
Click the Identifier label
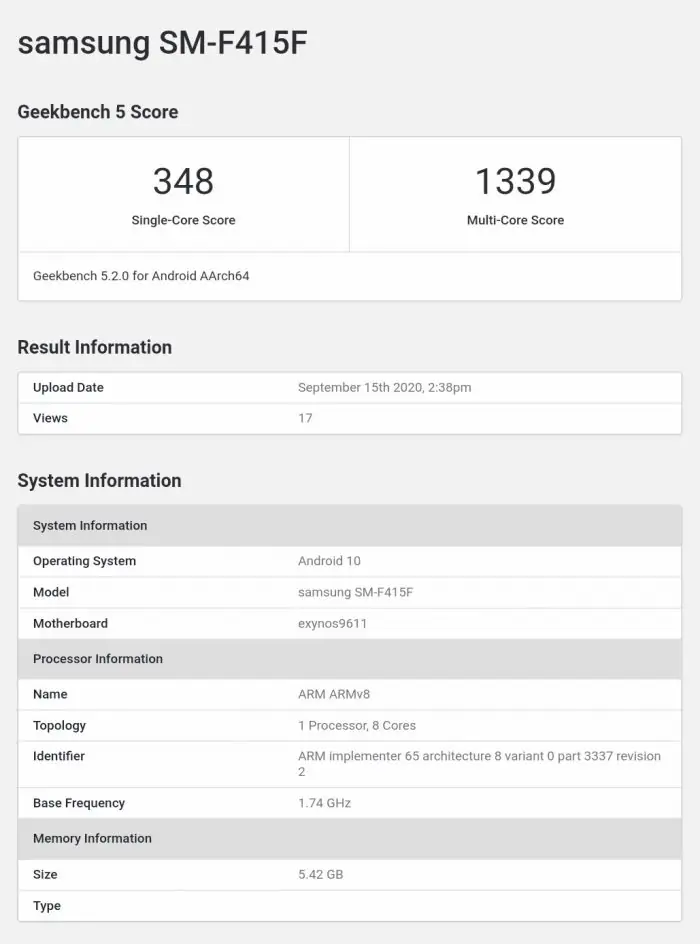tap(58, 756)
